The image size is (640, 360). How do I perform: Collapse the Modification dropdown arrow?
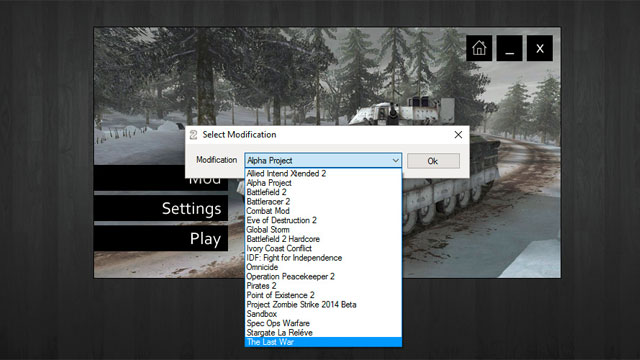tap(396, 160)
